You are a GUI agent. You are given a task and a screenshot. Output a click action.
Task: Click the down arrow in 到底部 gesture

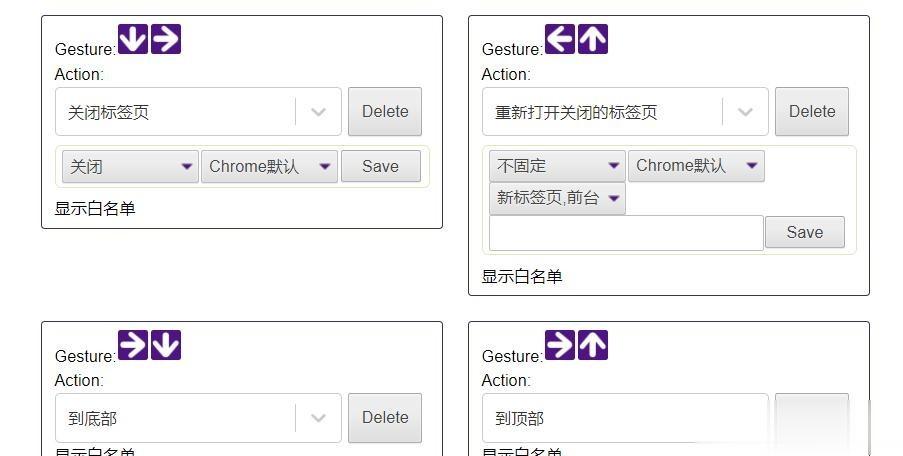click(166, 346)
